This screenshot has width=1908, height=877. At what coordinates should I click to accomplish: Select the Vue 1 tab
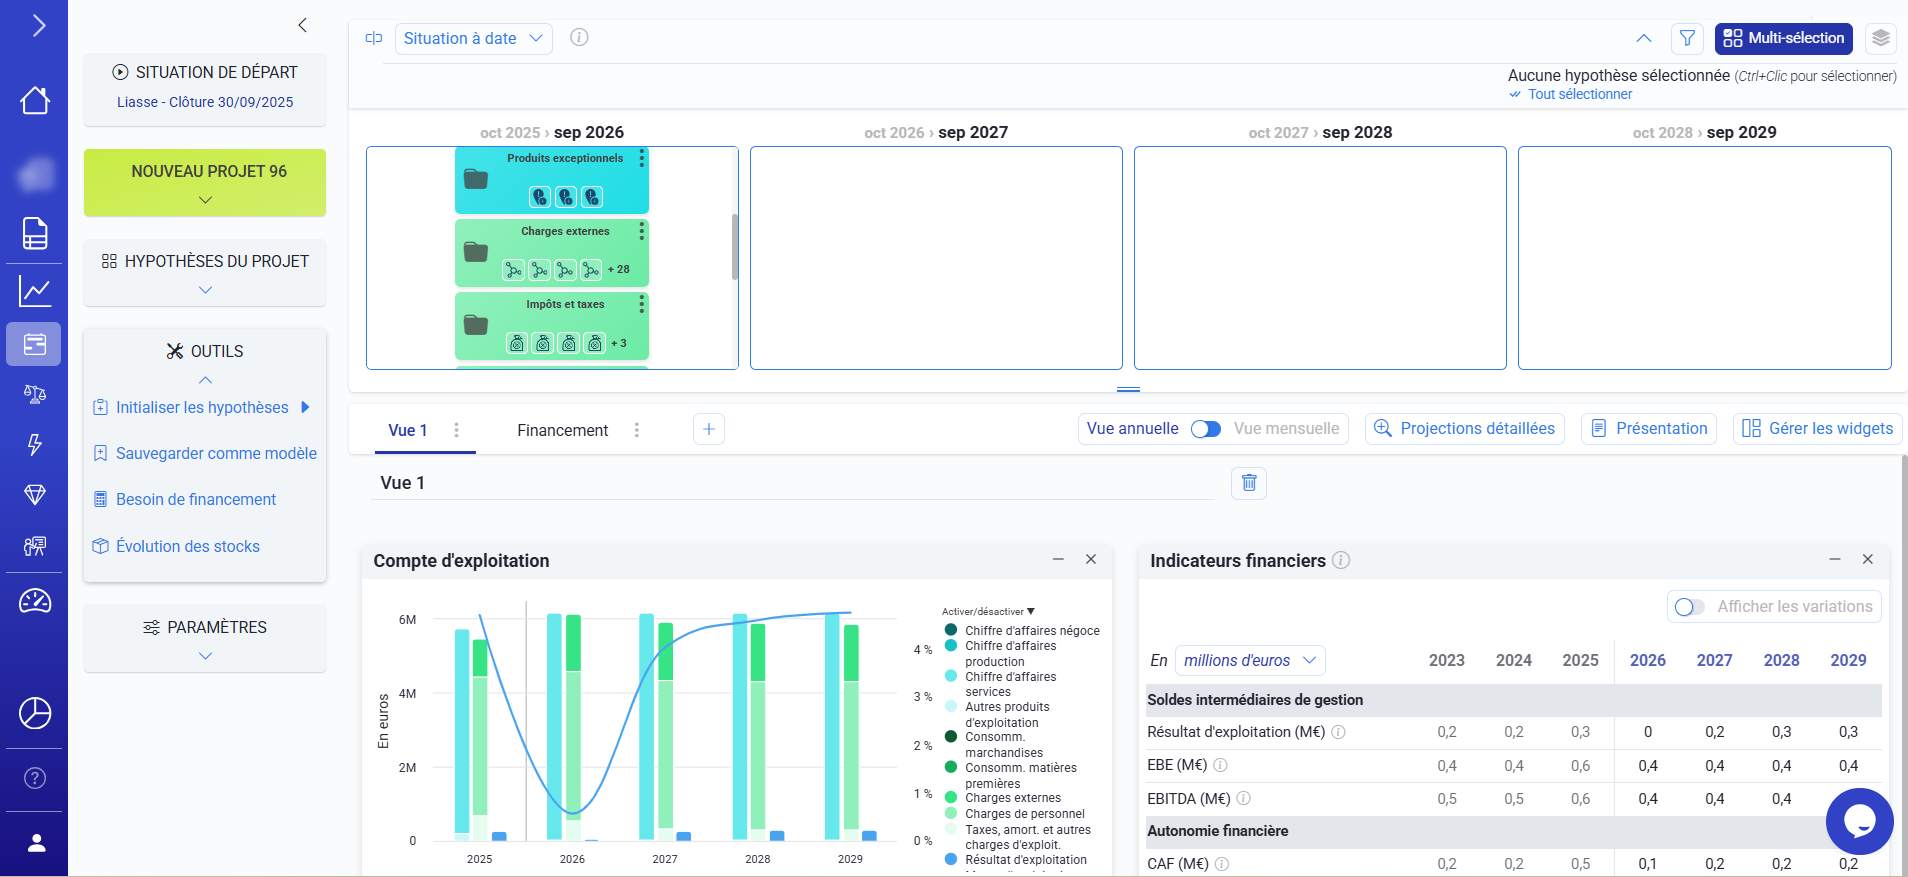(x=407, y=430)
